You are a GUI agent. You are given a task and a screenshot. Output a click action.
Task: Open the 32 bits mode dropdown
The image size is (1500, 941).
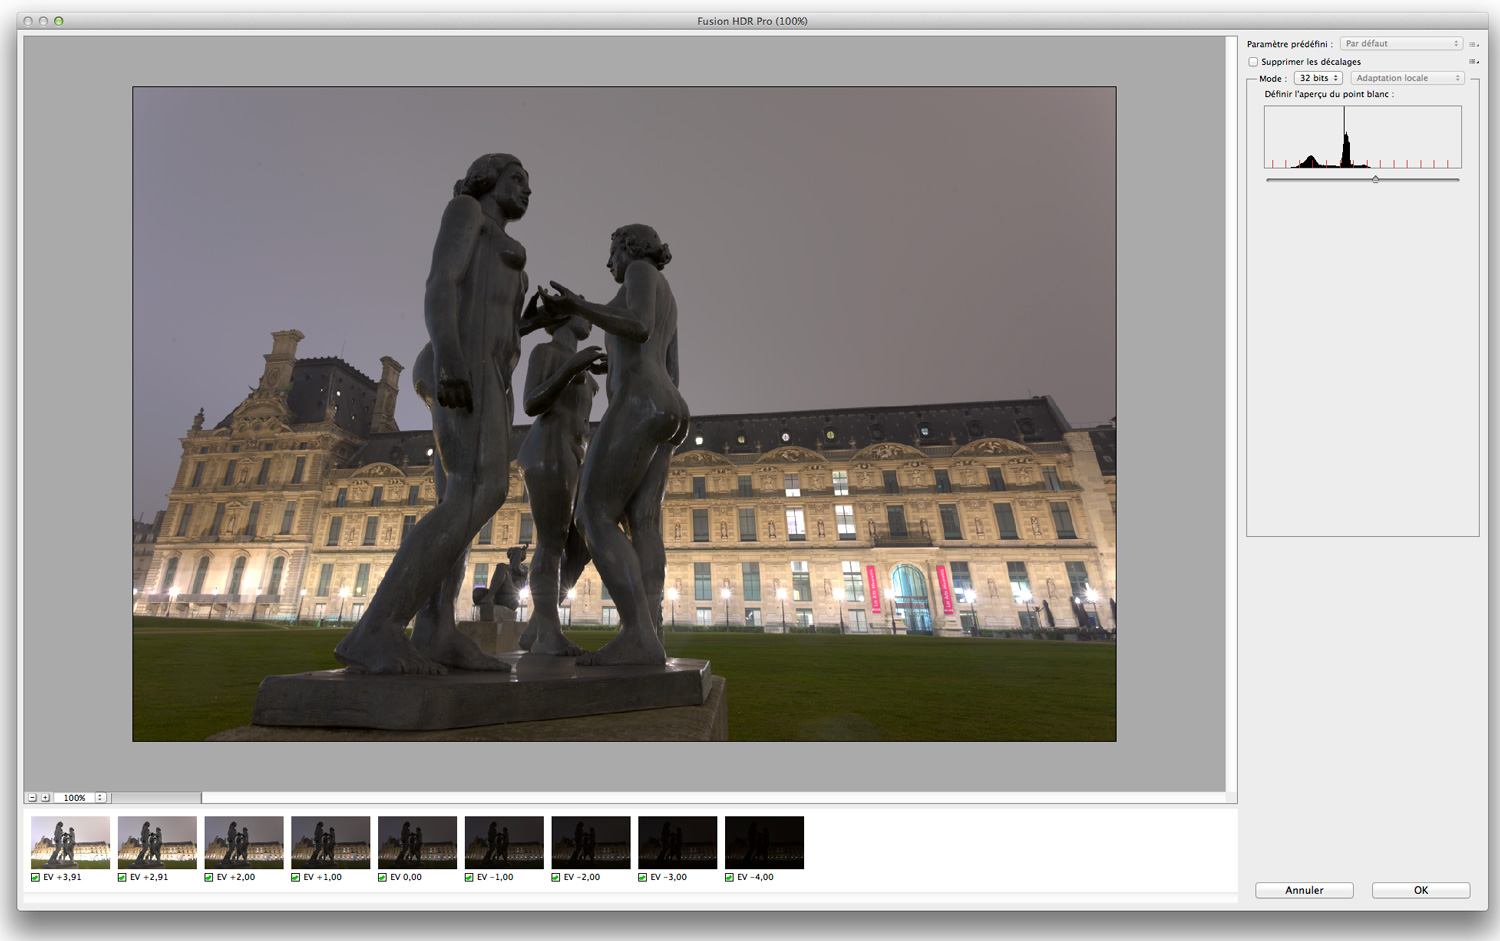(x=1318, y=78)
